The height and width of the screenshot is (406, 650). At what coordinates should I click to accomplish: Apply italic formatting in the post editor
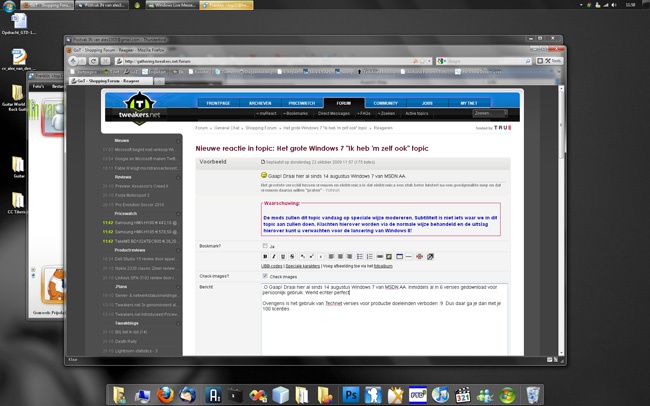(274, 257)
